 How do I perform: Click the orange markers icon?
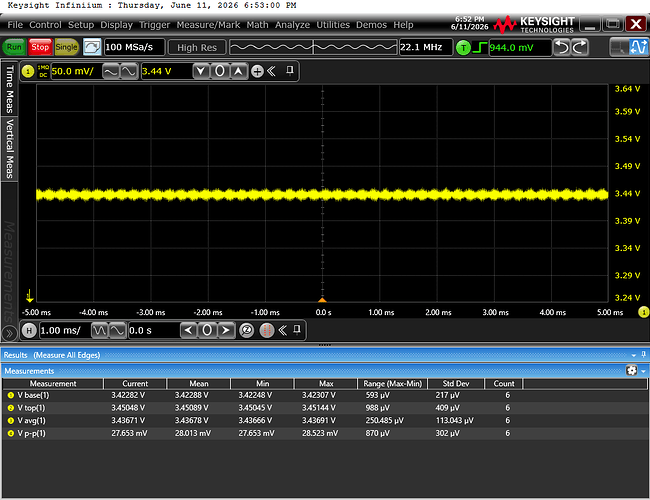coord(267,330)
